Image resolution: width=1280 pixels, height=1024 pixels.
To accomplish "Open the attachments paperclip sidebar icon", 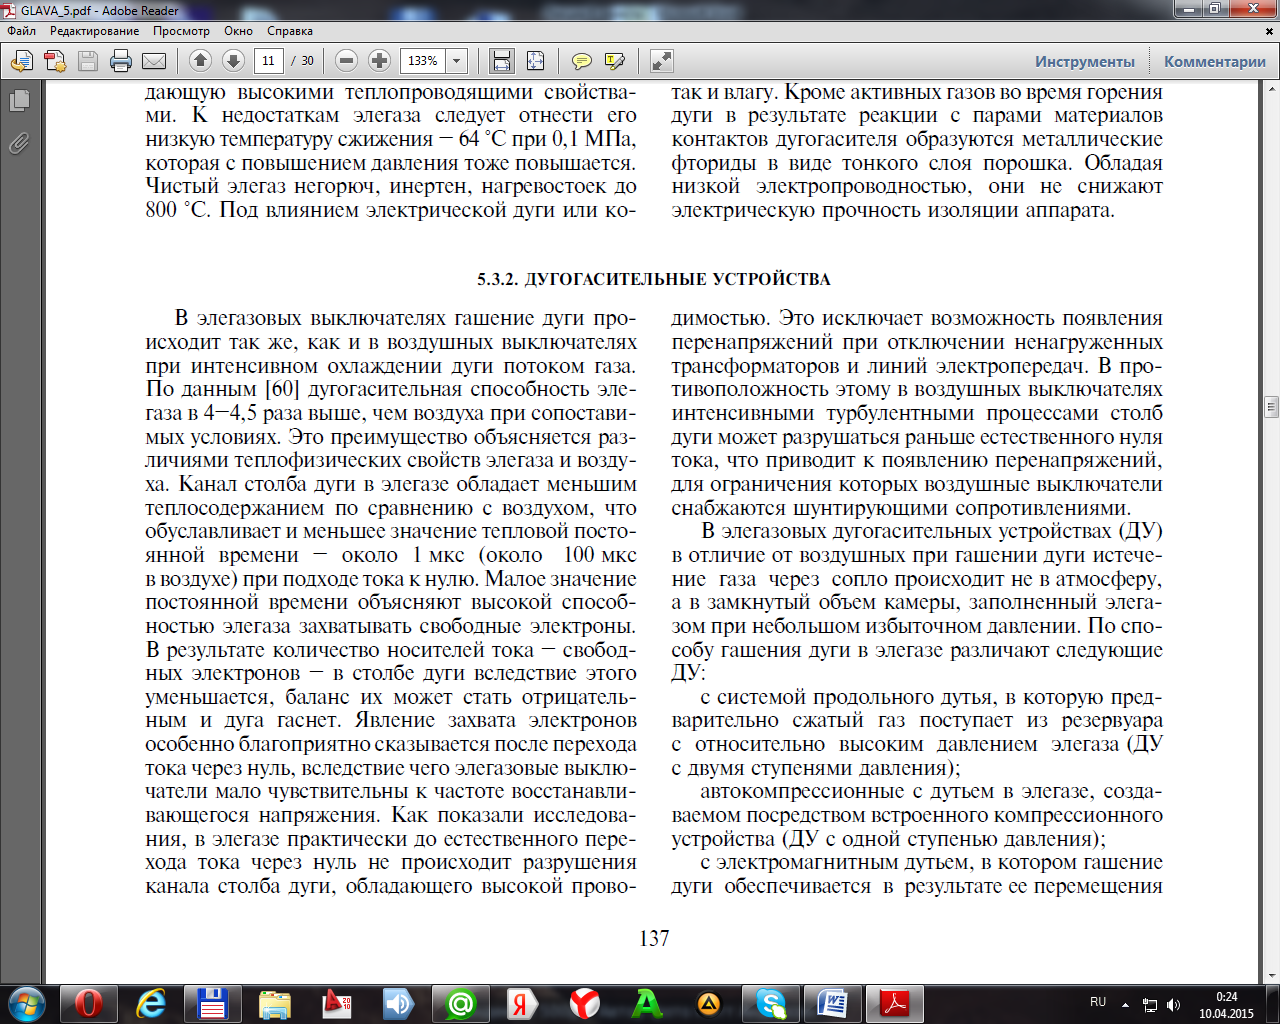I will (x=19, y=144).
